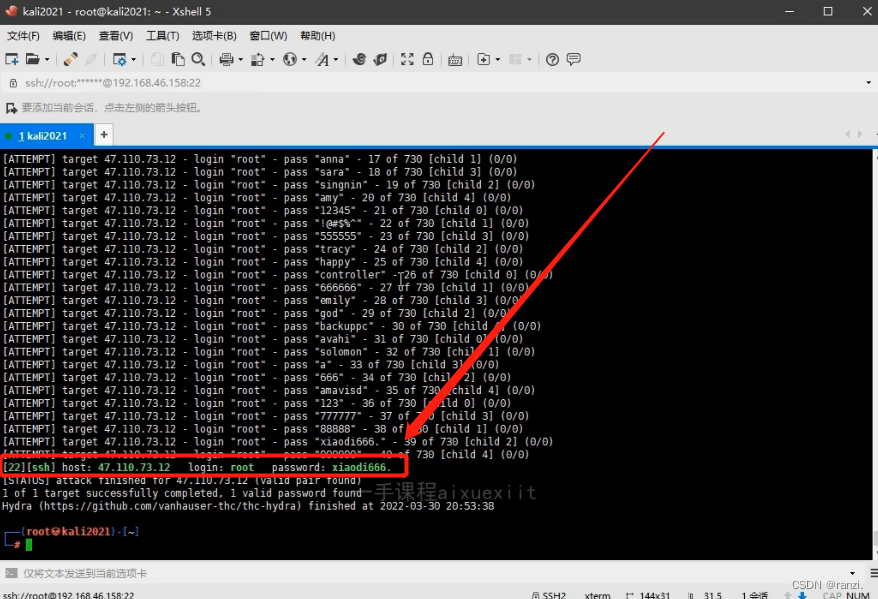This screenshot has width=878, height=599.
Task: Click the blue download arrow in status bar
Action: tap(802, 596)
